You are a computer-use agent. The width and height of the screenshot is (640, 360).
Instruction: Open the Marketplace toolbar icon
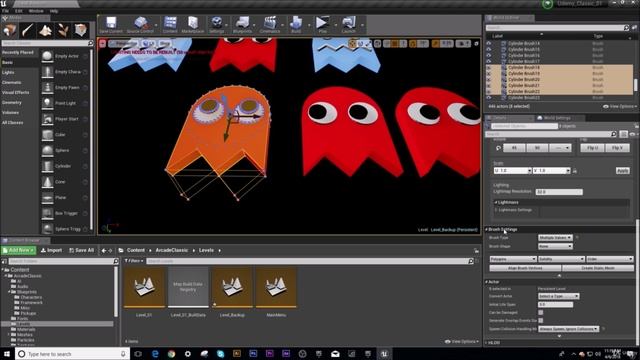193,24
